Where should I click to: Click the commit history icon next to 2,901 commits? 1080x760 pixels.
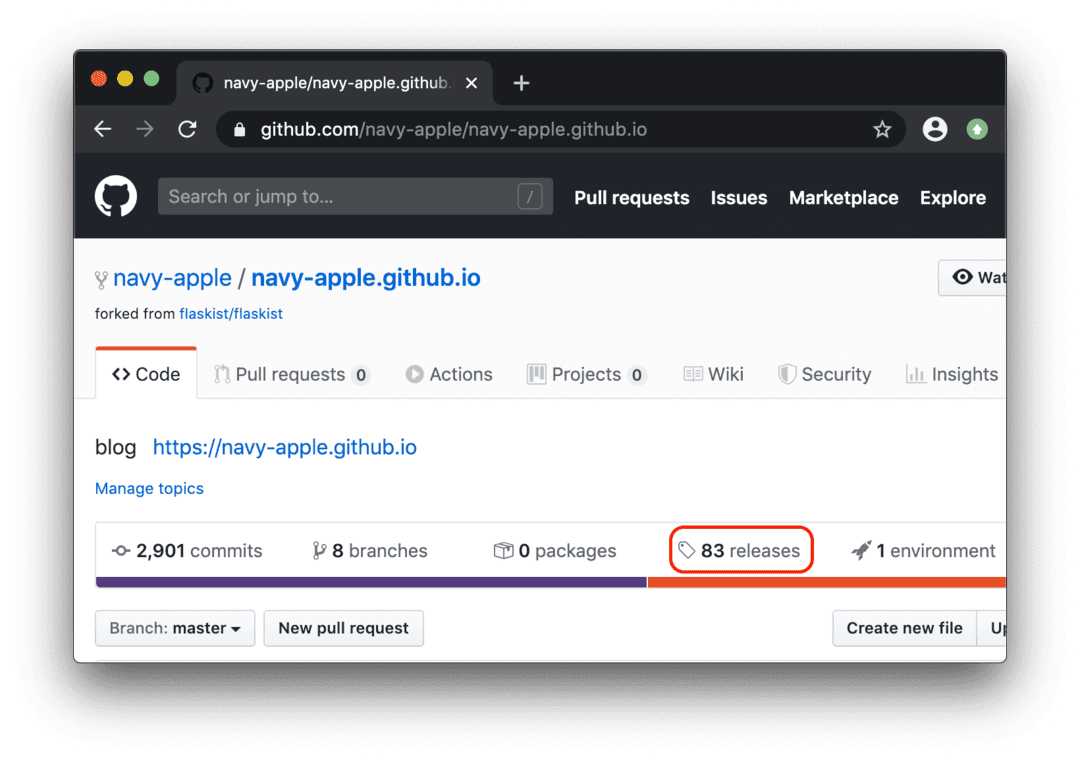tap(122, 550)
